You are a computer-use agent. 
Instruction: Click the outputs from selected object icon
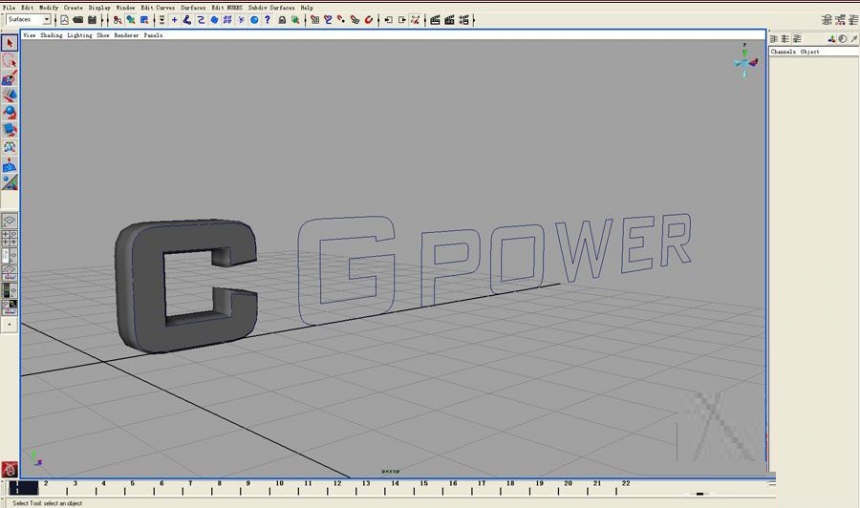(402, 20)
